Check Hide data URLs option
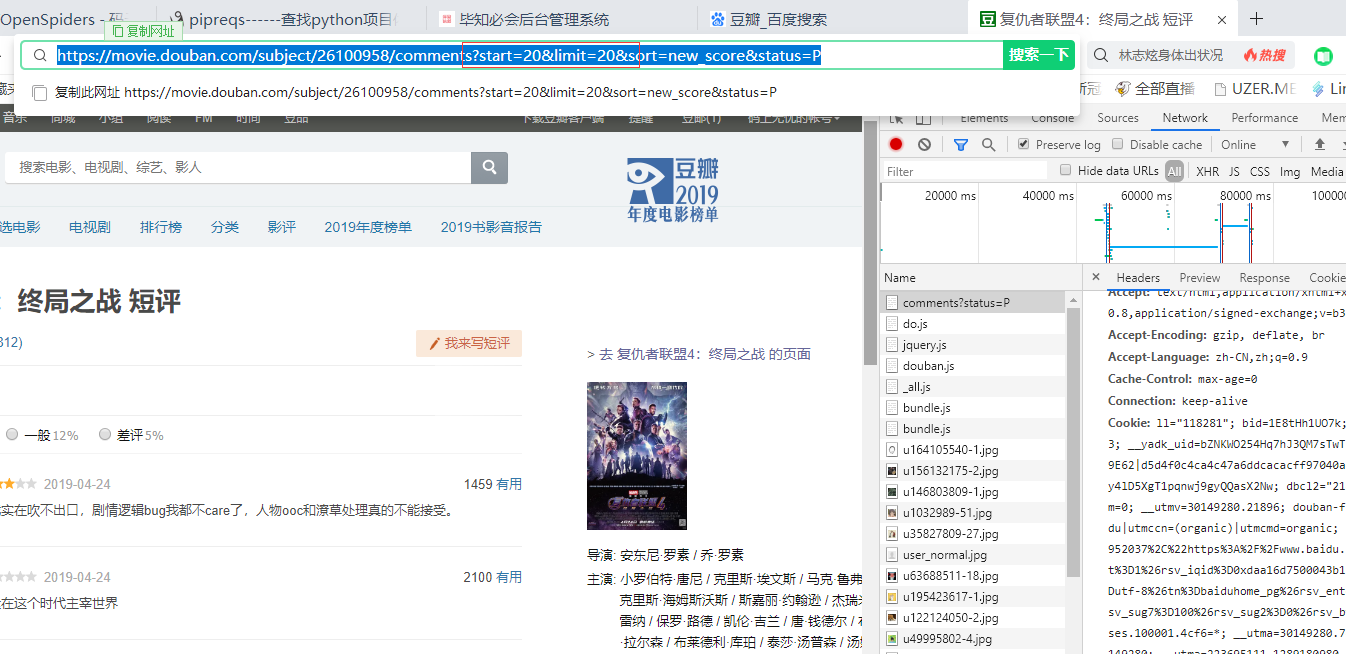1346x654 pixels. 1066,170
